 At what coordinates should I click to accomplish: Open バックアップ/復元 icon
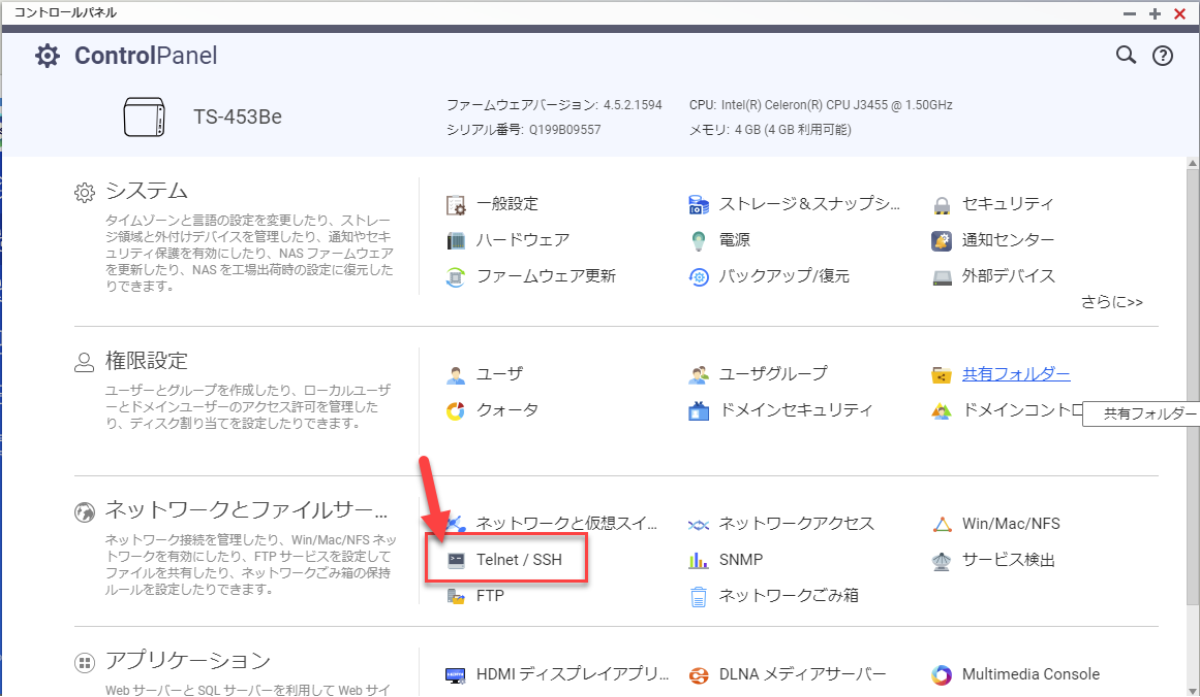click(699, 276)
